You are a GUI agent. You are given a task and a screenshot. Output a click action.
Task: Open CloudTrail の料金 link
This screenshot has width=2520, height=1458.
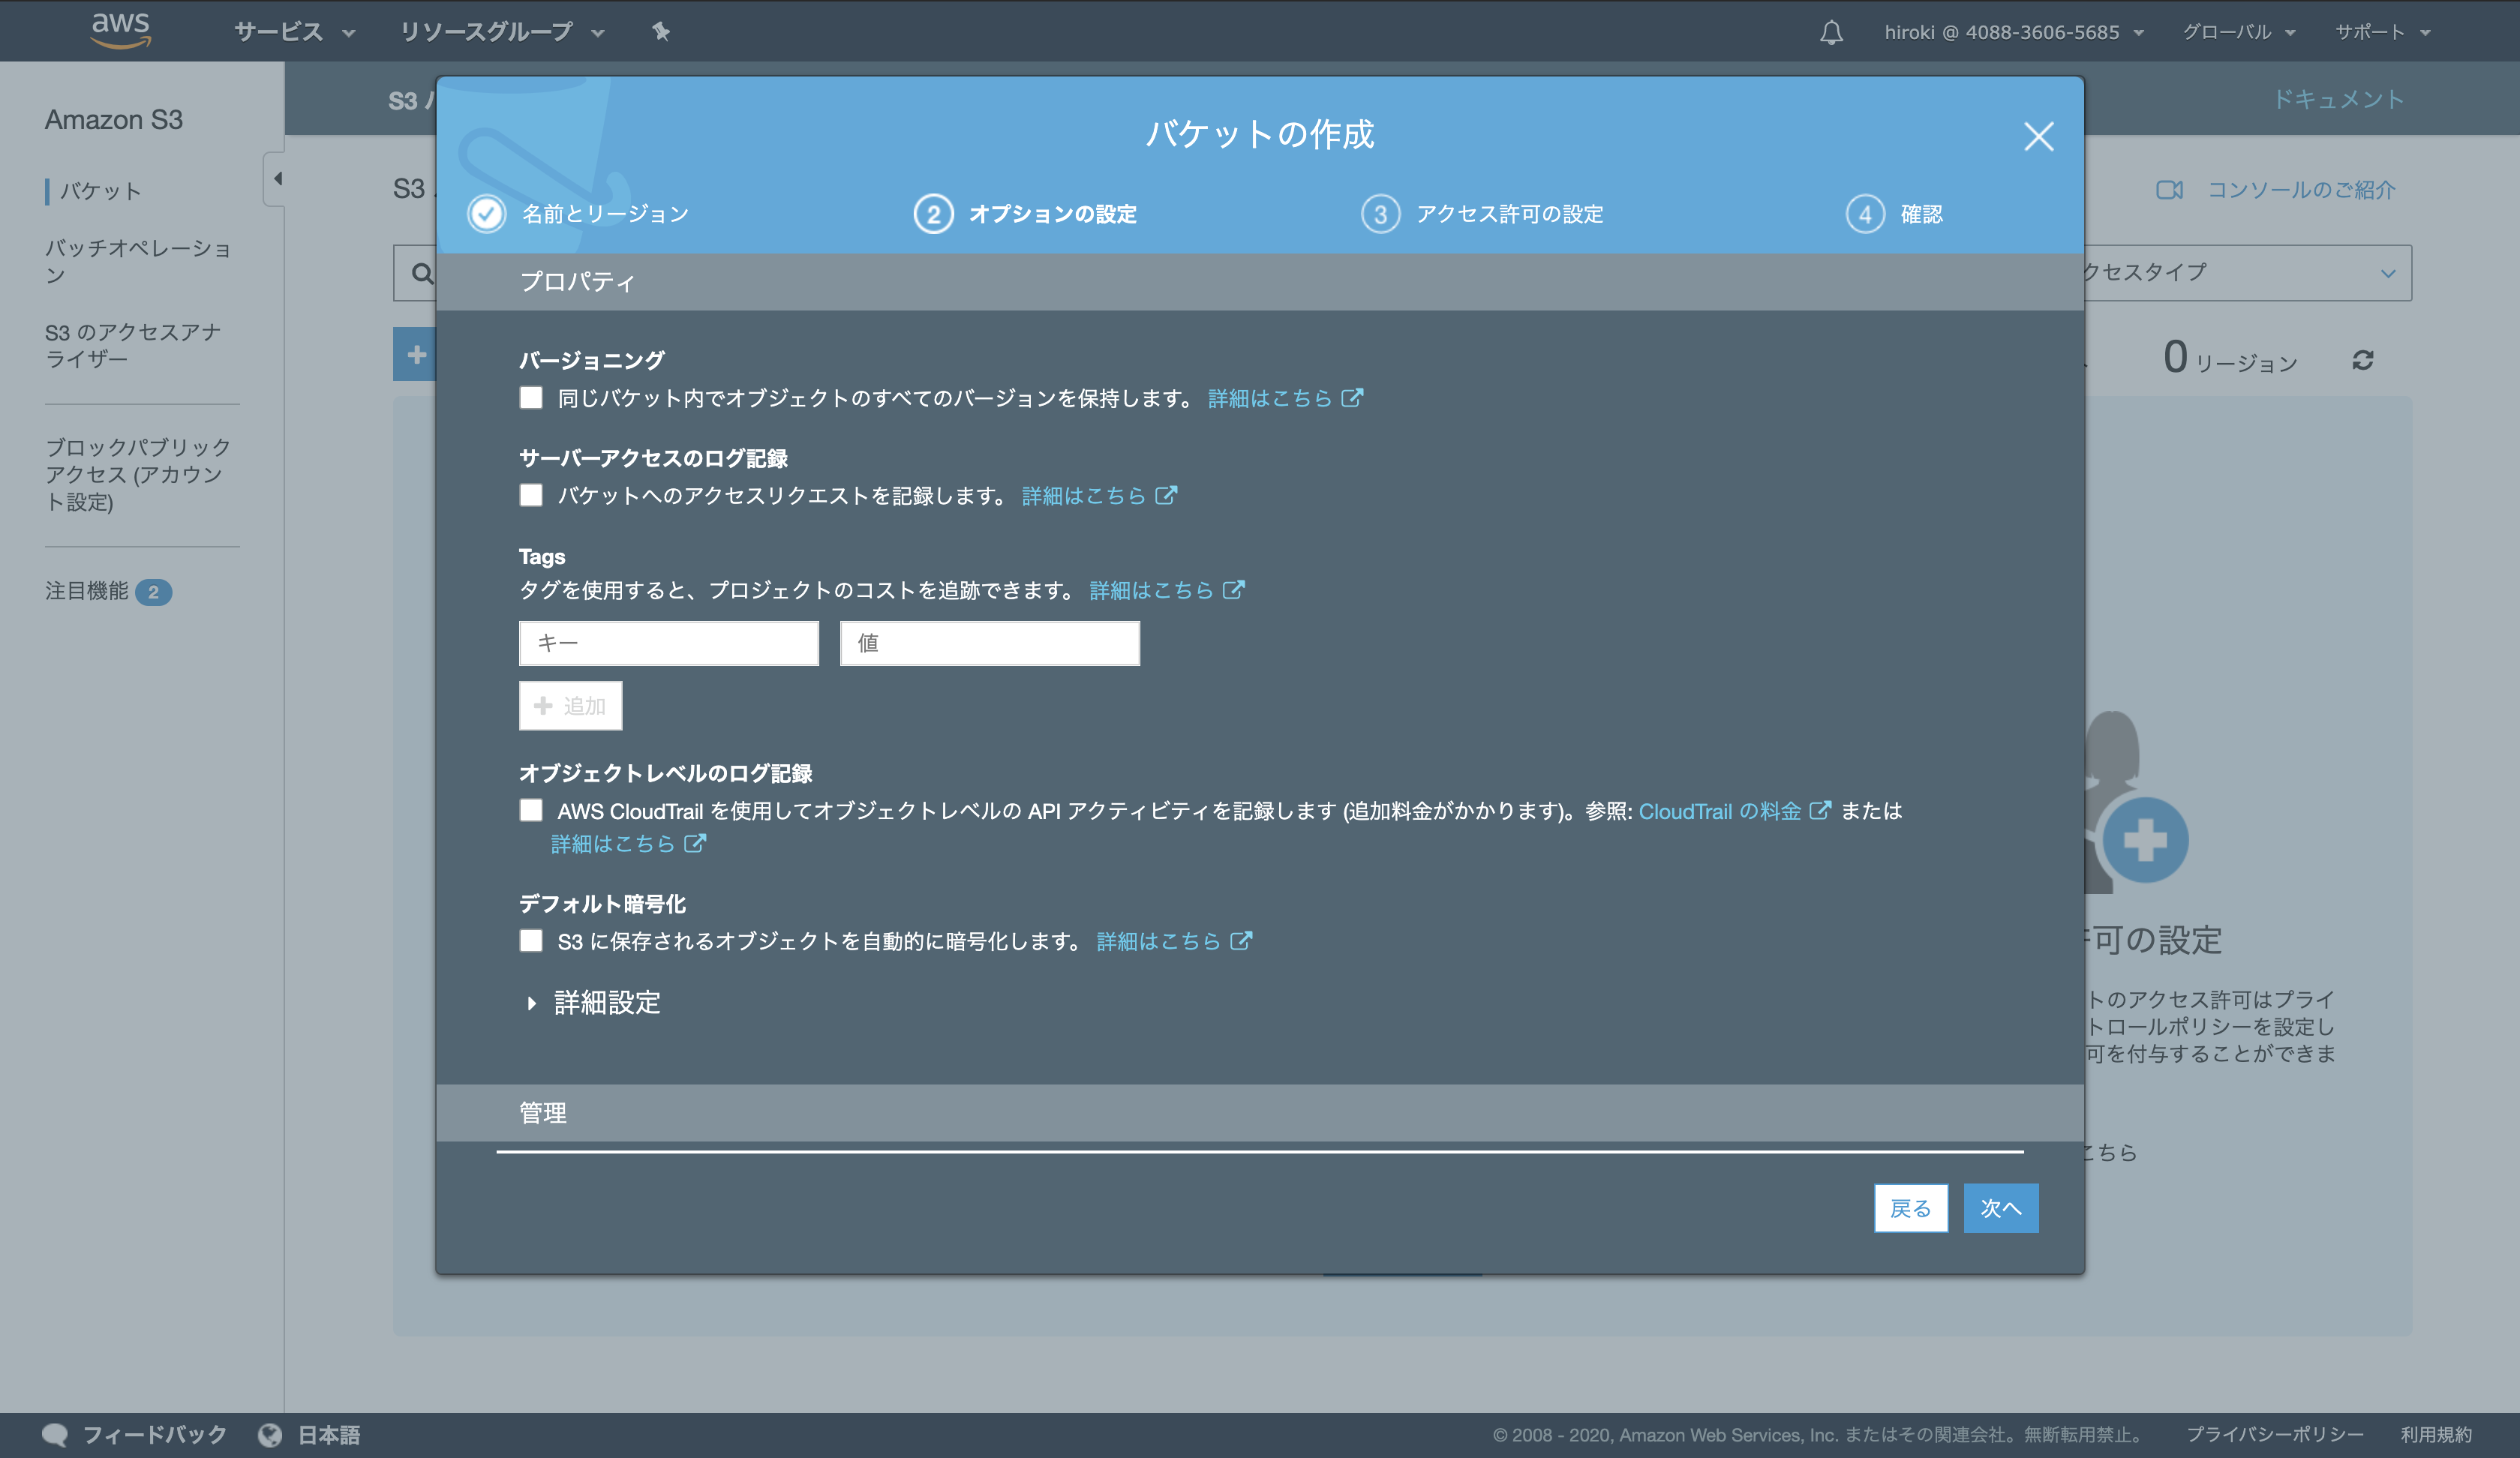[x=1719, y=811]
